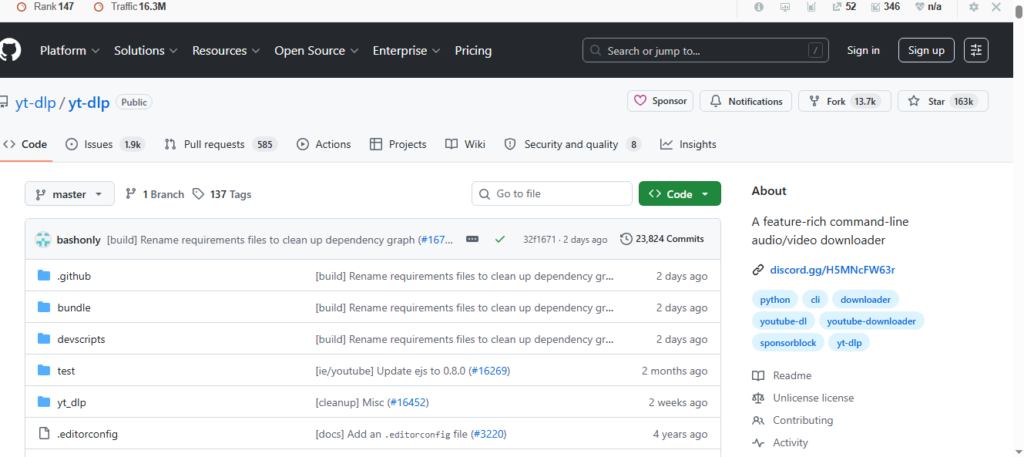1024x457 pixels.
Task: Open commit hash 32f1671
Action: tap(539, 240)
